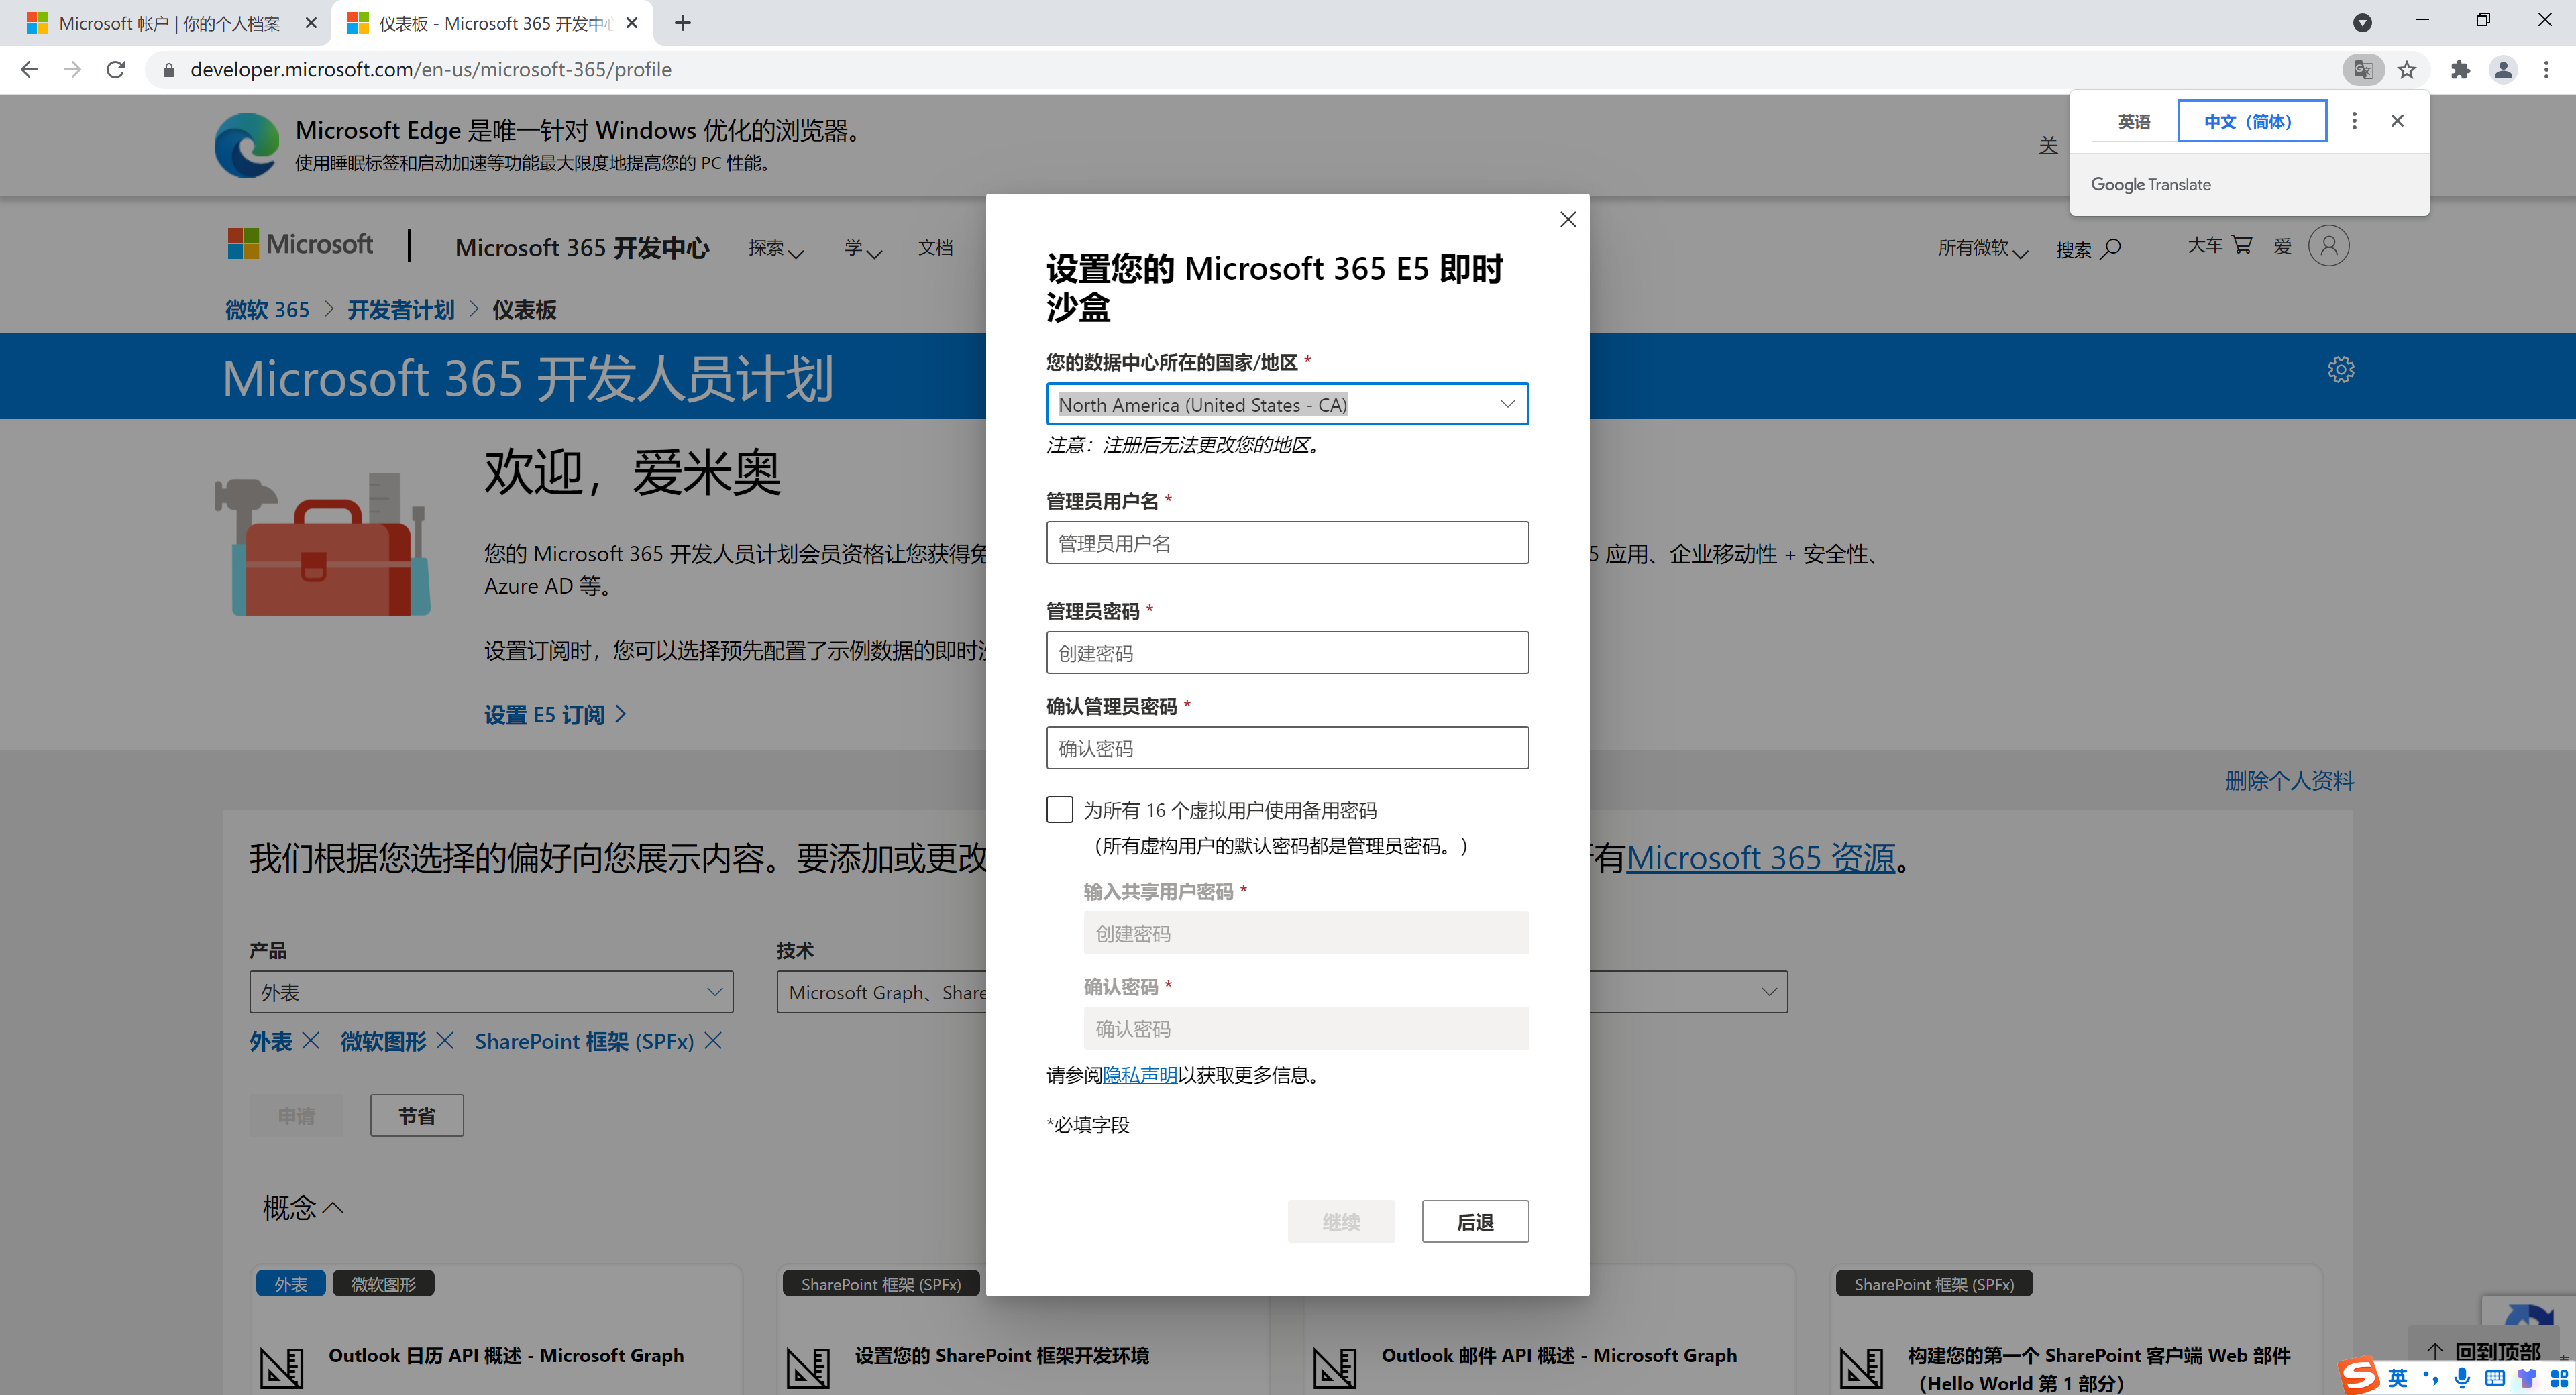
Task: Click the shopping cart icon
Action: pyautogui.click(x=2242, y=245)
